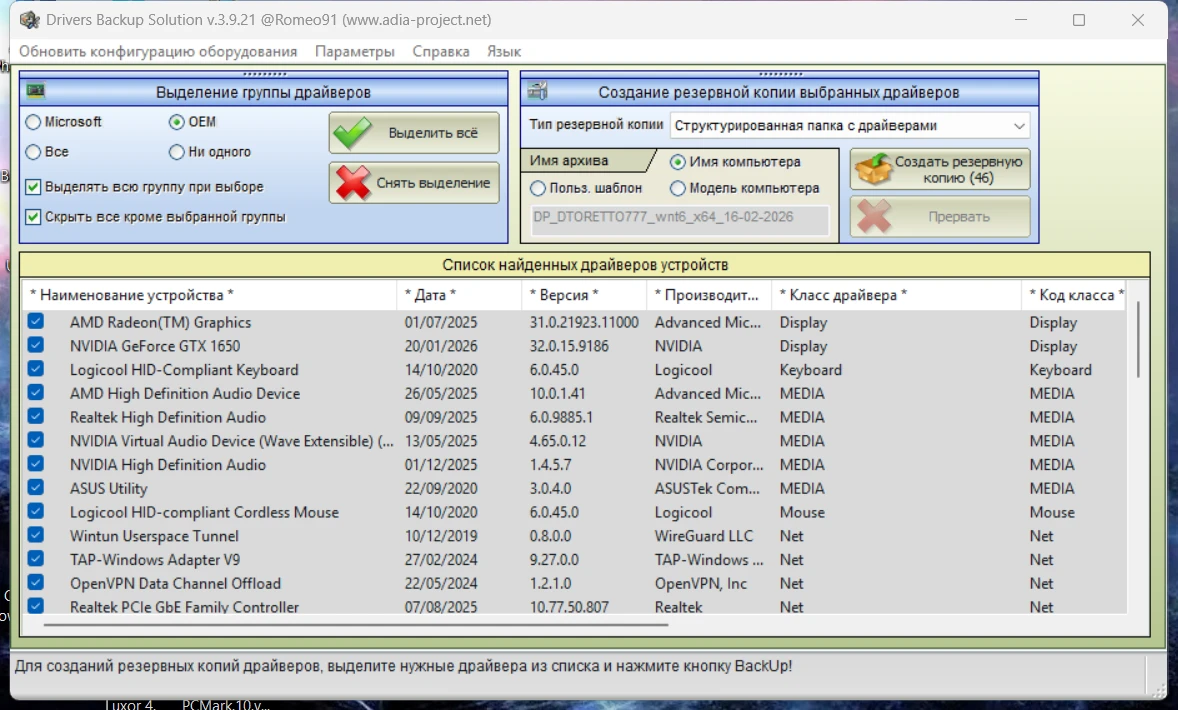Open the Параметры menu
Screen dimensions: 1178x710
point(354,51)
